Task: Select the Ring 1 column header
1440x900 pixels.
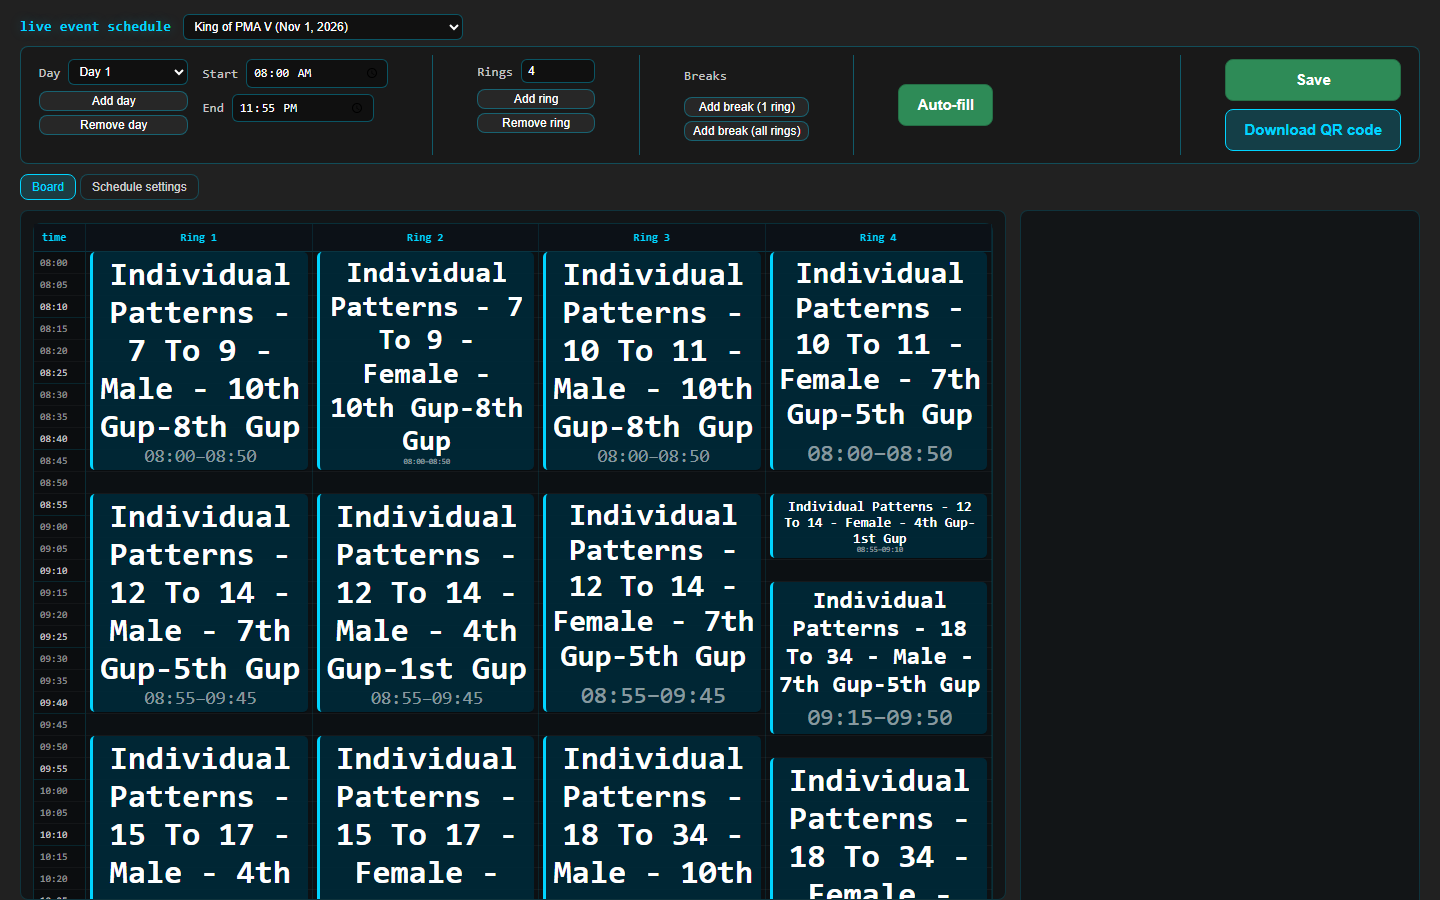Action: (x=199, y=238)
